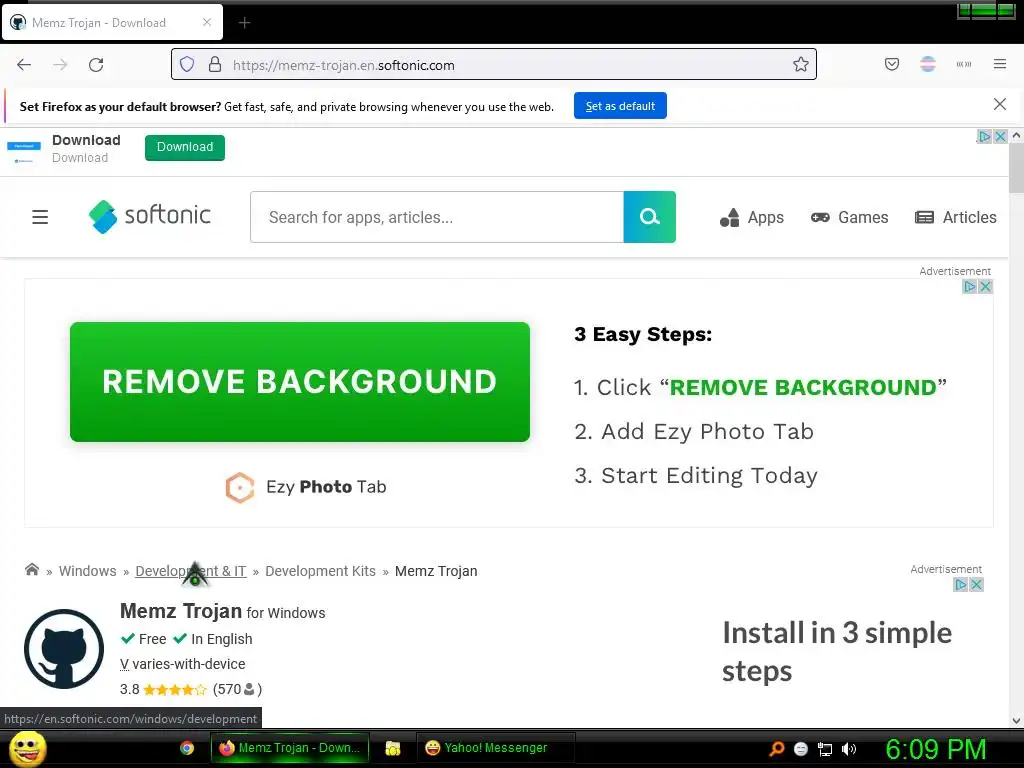Close the Ezy Photo Tab advertisement
This screenshot has height=768, width=1024.
pyautogui.click(x=985, y=286)
